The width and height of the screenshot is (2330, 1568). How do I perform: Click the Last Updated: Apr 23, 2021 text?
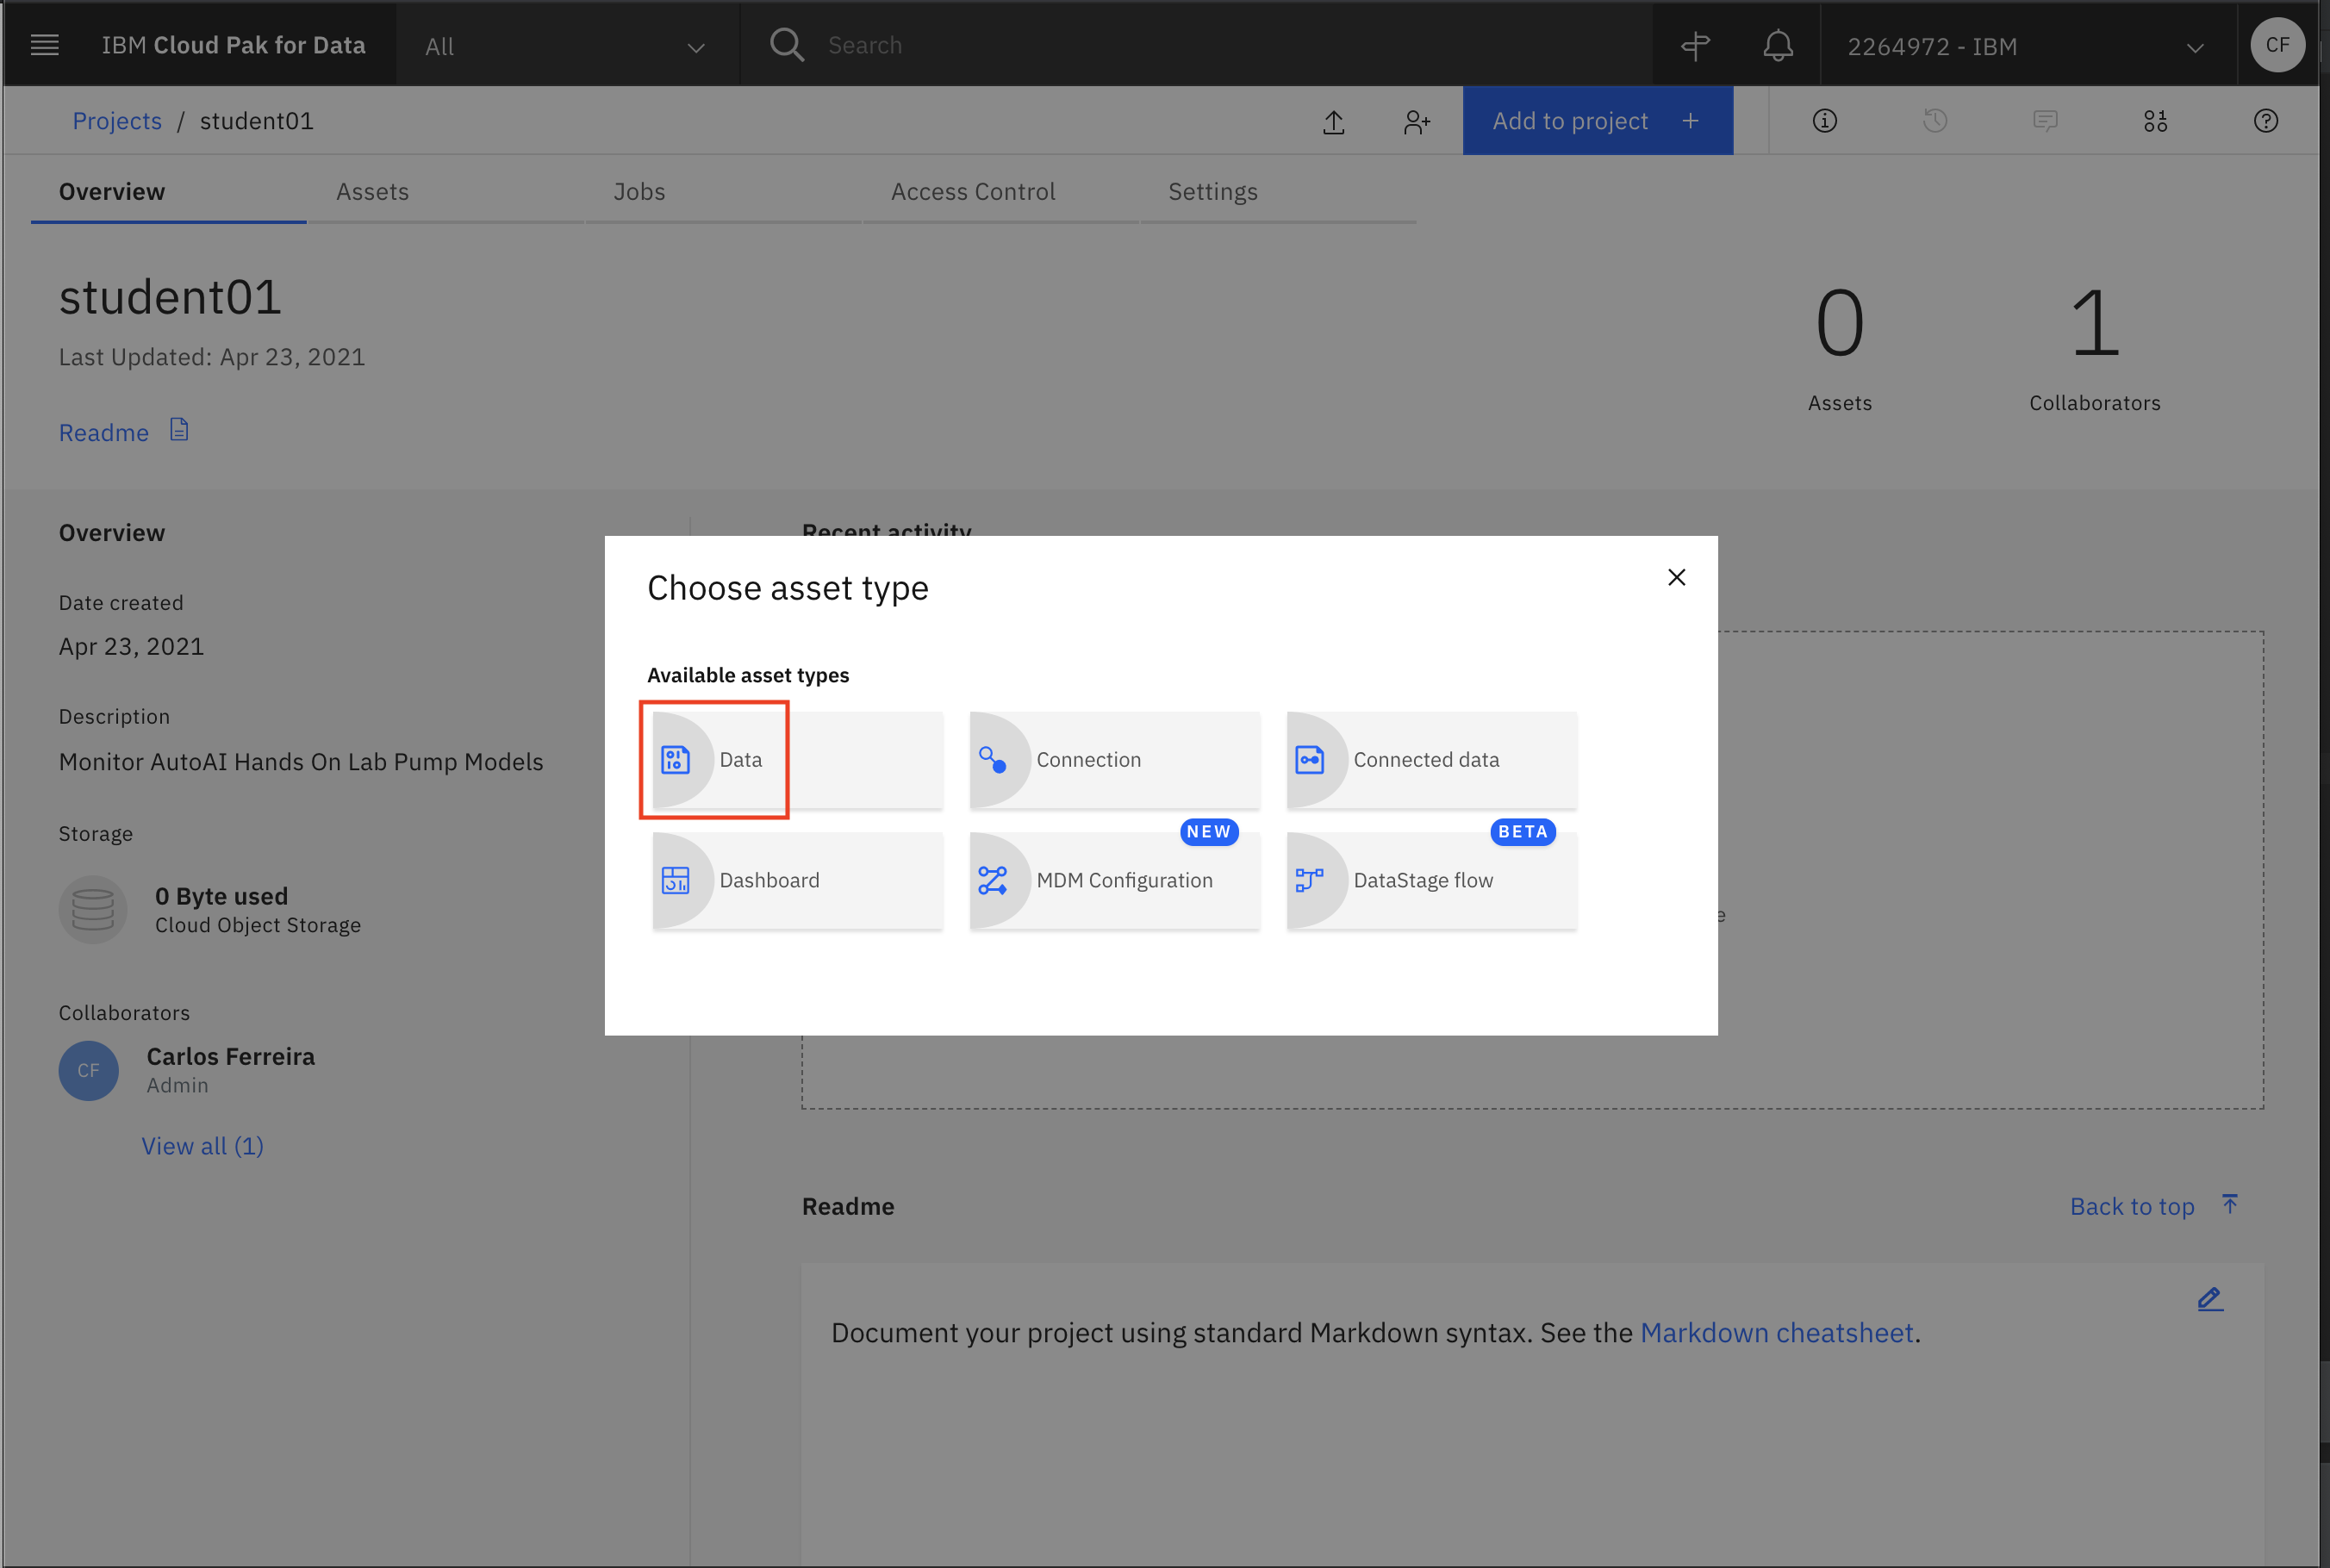click(x=212, y=357)
